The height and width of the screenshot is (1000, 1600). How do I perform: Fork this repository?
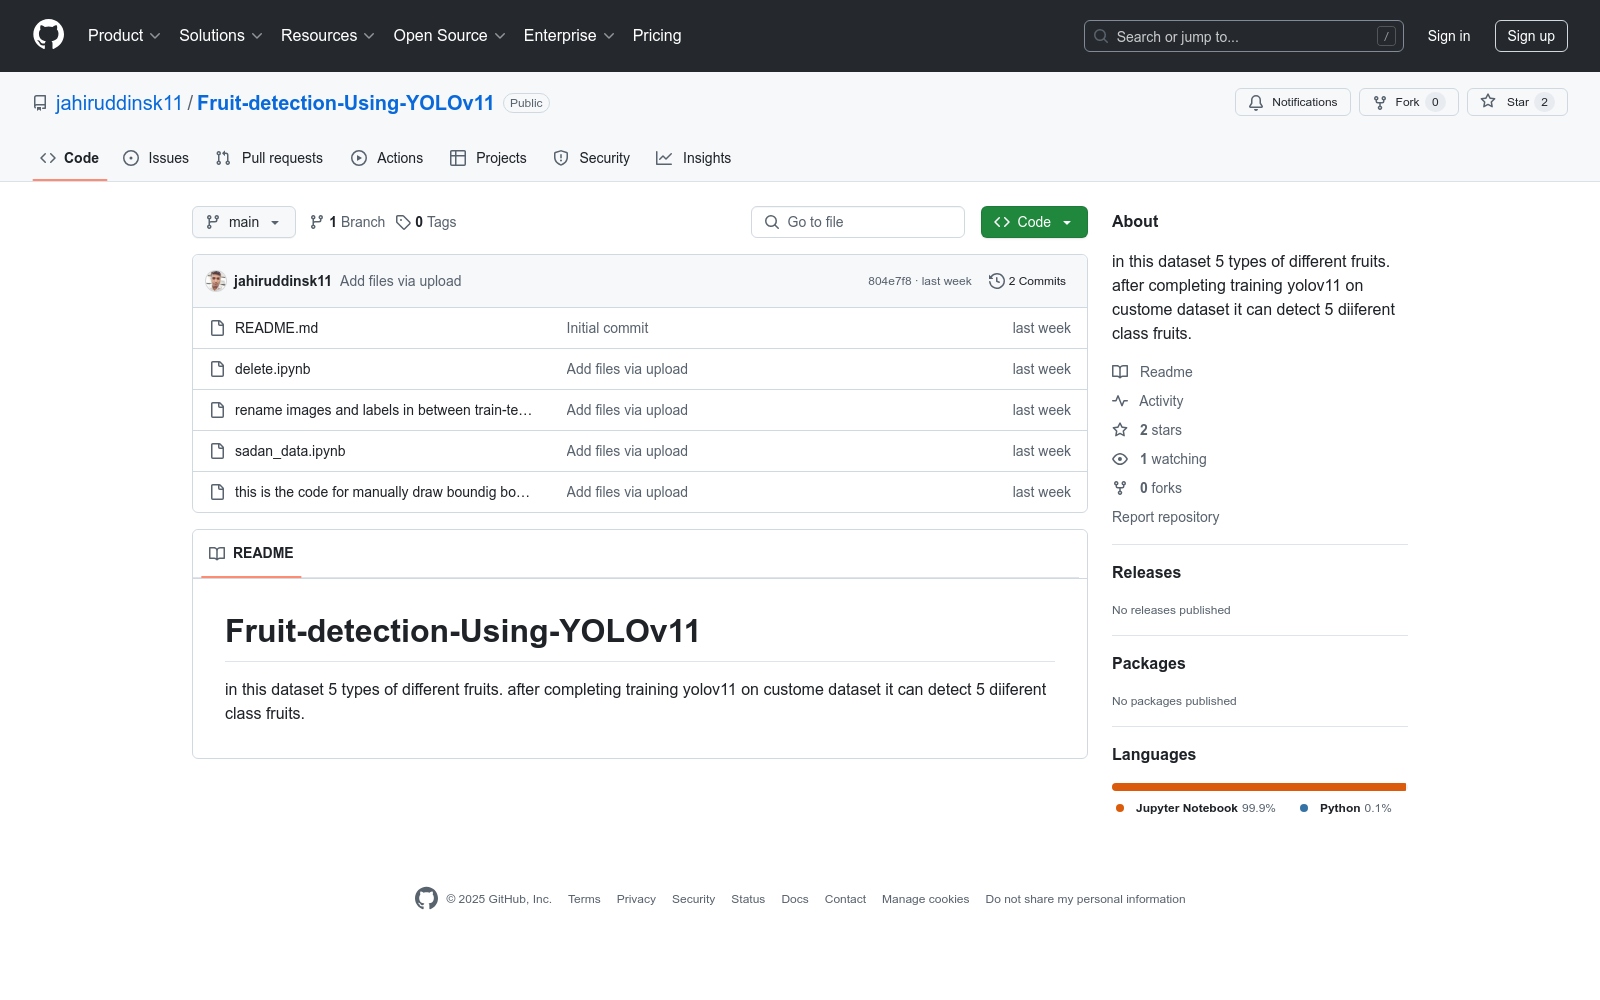(1405, 102)
